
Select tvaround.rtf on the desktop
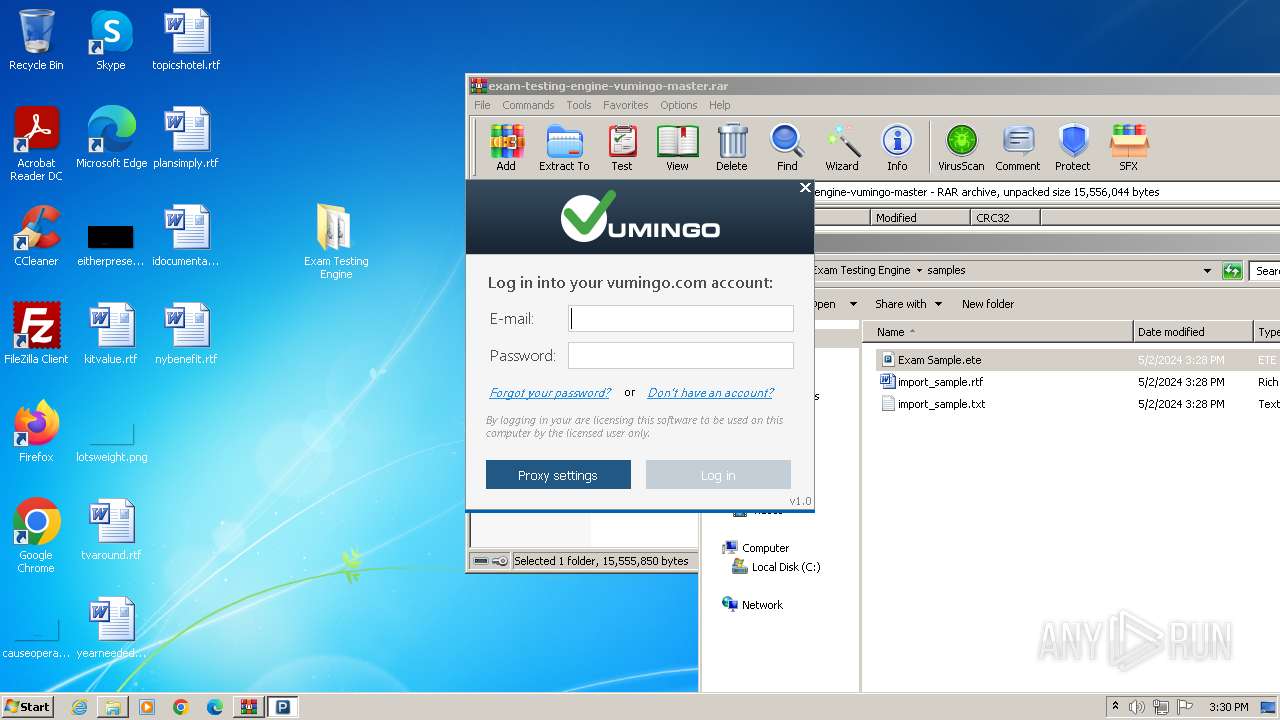111,530
